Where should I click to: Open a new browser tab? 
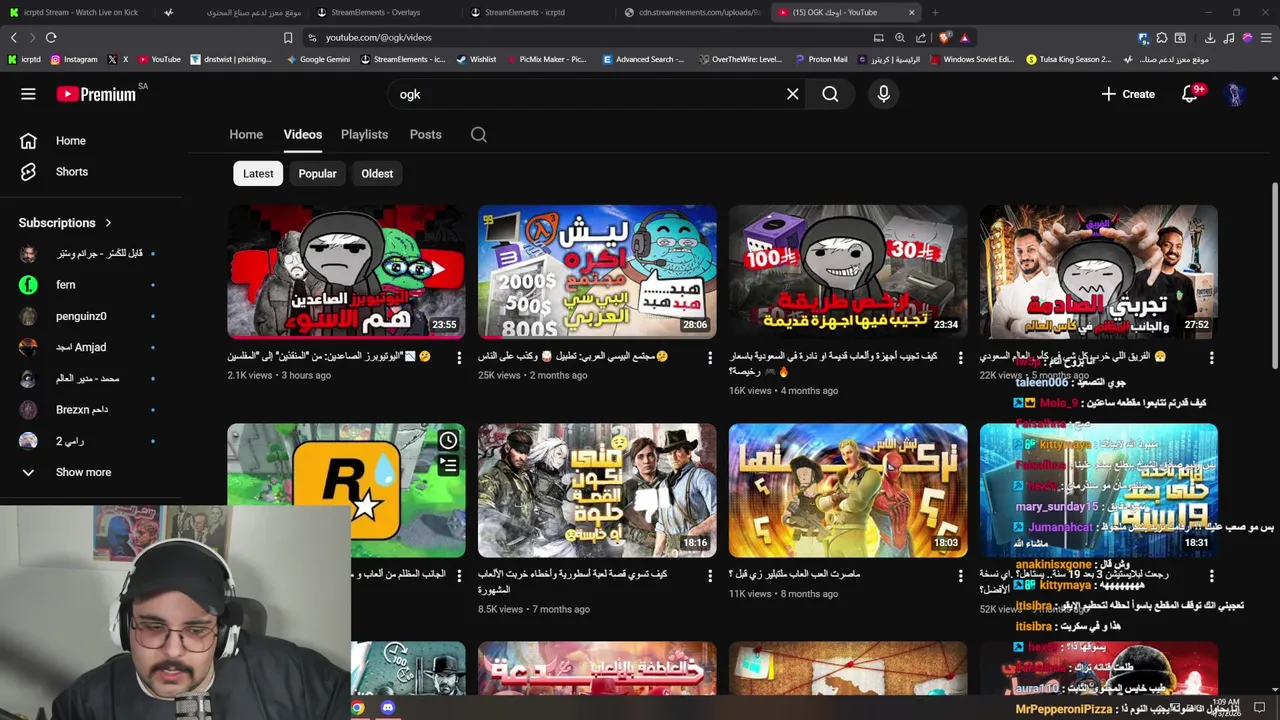pos(935,12)
